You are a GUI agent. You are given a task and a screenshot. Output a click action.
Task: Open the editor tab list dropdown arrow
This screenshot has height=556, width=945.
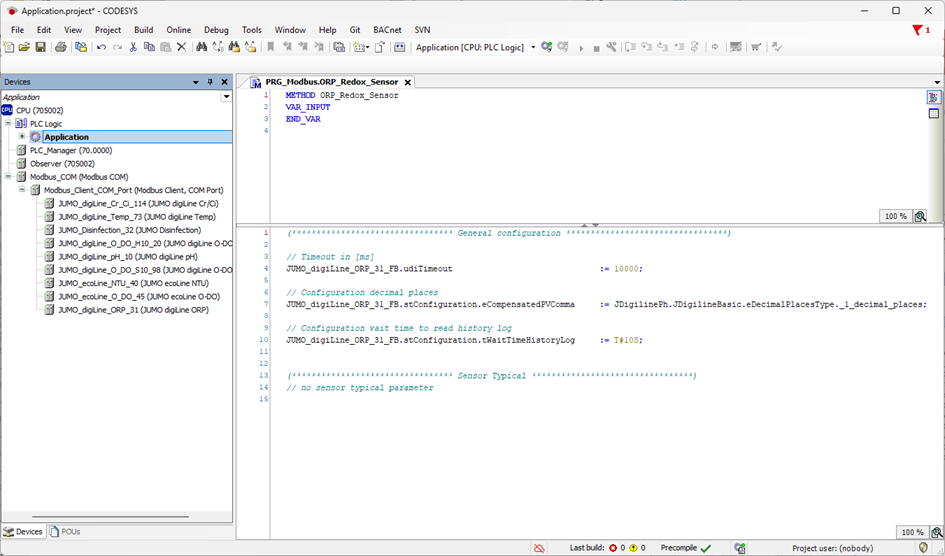pos(937,82)
